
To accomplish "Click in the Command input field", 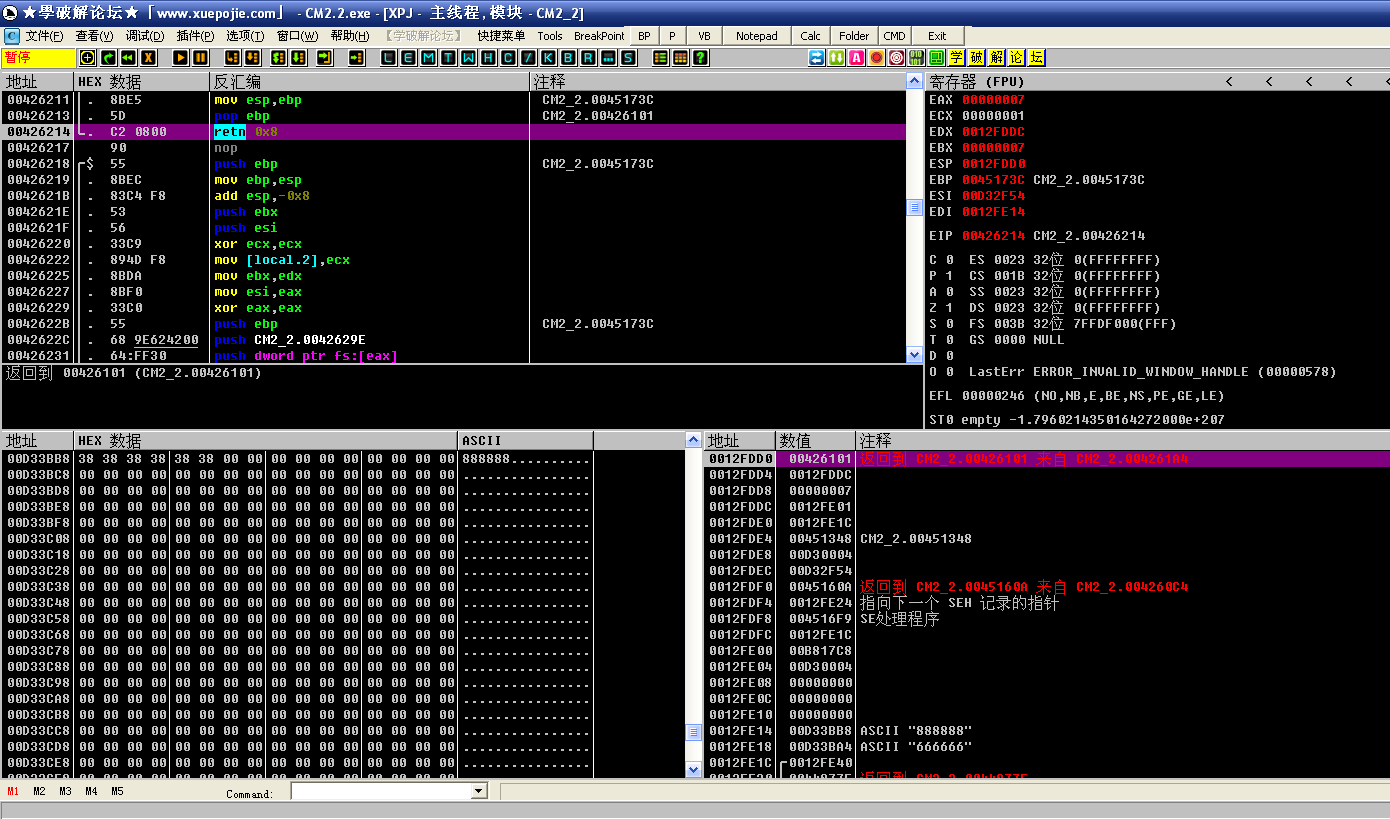I will pos(380,791).
